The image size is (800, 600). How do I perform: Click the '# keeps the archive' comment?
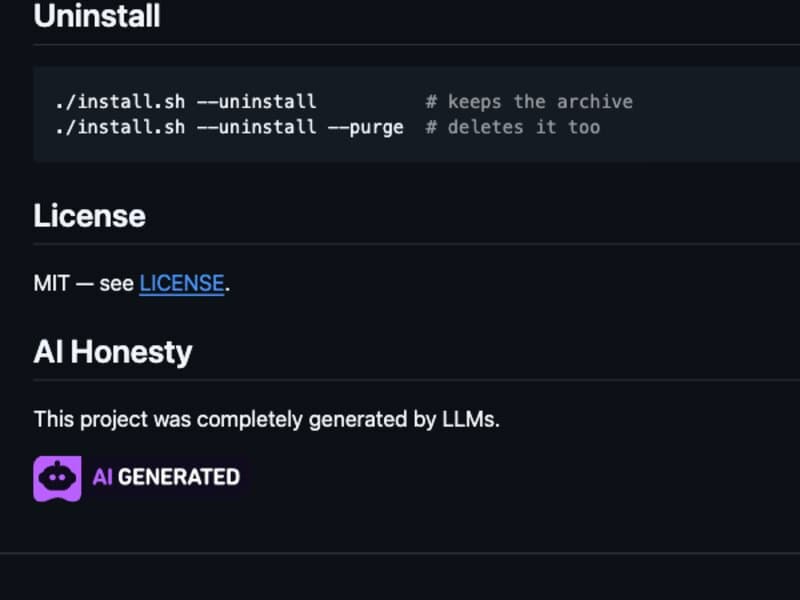point(529,102)
